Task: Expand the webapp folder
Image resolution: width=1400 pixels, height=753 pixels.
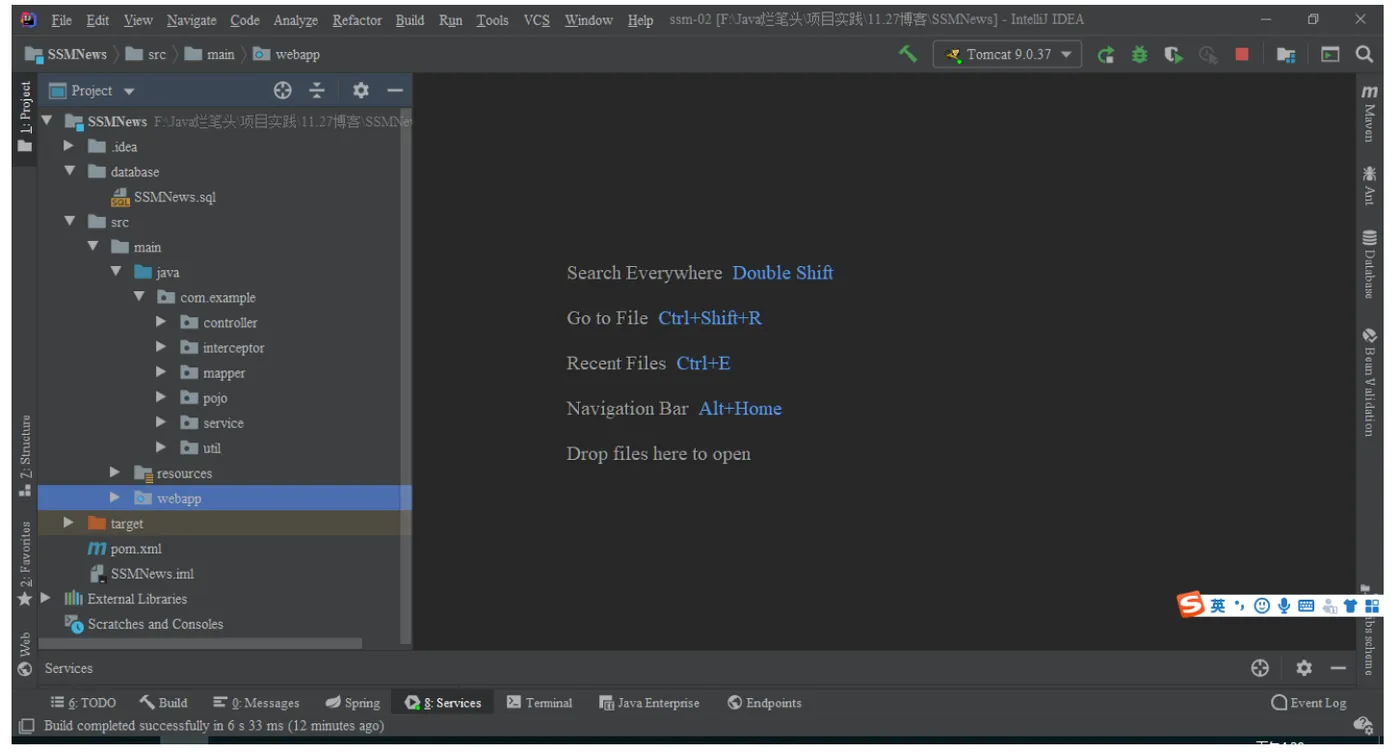Action: pyautogui.click(x=115, y=497)
